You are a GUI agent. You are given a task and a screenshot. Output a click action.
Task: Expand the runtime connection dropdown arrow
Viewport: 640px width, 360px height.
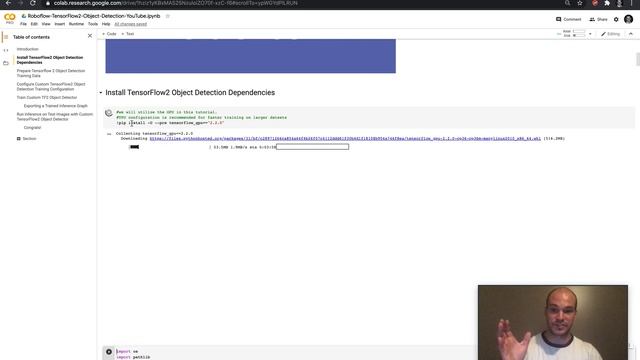pyautogui.click(x=590, y=34)
